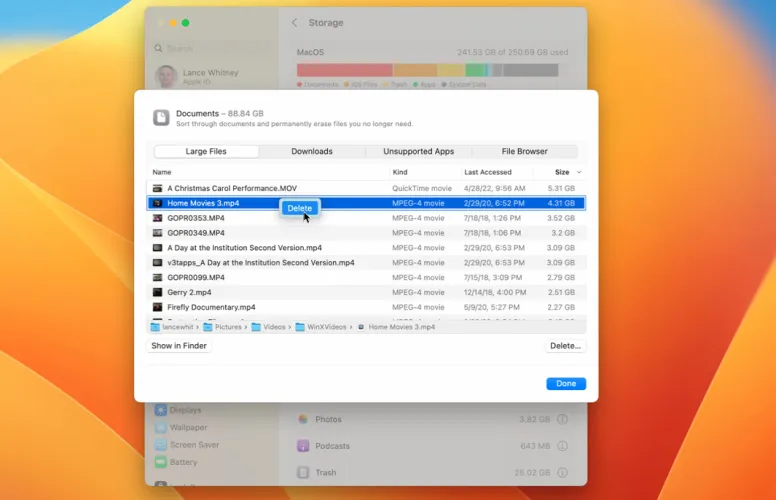
Task: Click the Pictures folder icon in path bar
Action: 208,327
